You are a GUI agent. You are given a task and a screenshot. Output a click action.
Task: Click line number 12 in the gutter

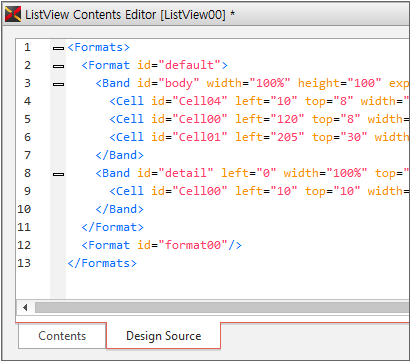(24, 245)
